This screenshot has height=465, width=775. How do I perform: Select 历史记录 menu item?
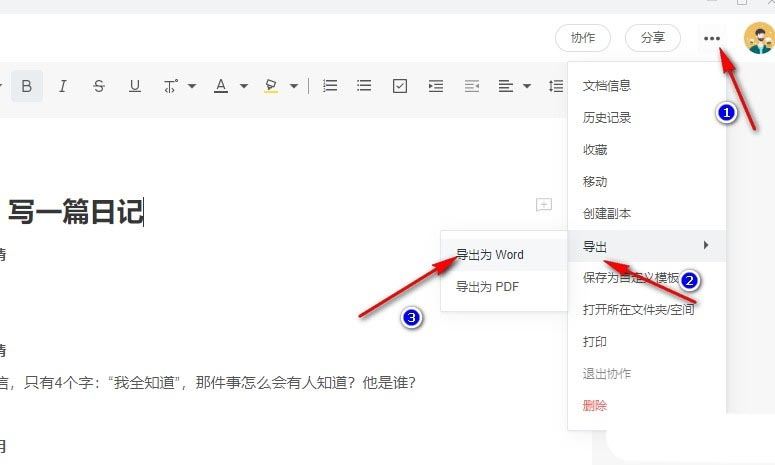pos(647,118)
